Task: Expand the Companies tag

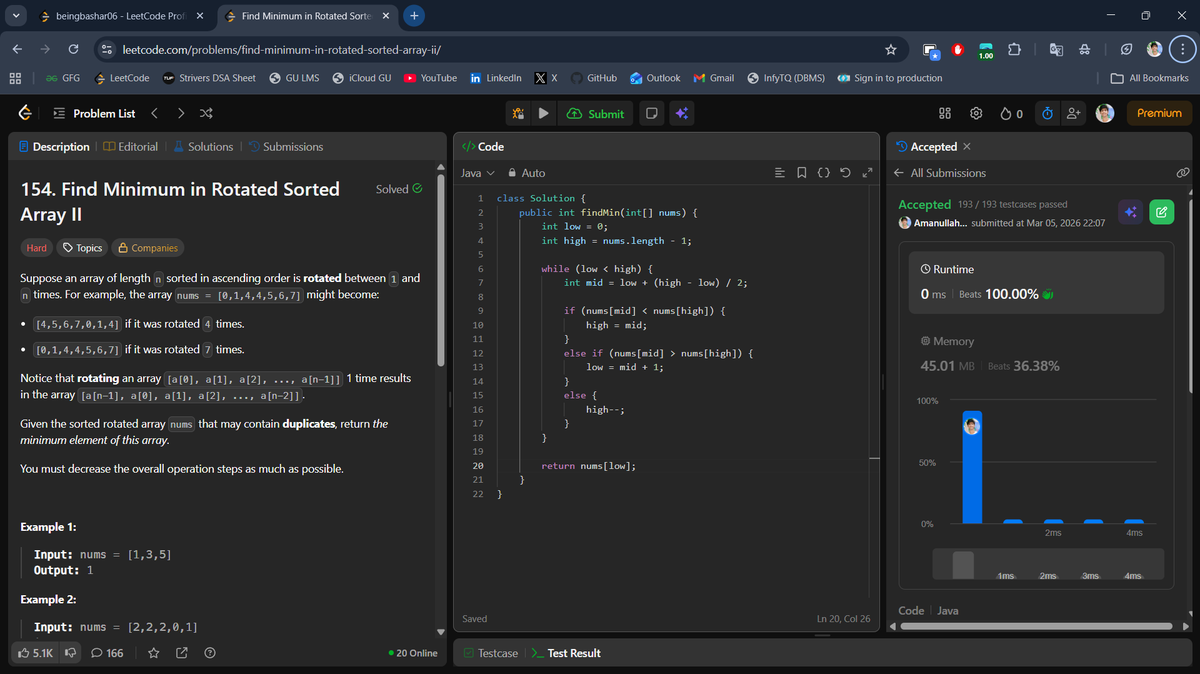Action: tap(147, 248)
